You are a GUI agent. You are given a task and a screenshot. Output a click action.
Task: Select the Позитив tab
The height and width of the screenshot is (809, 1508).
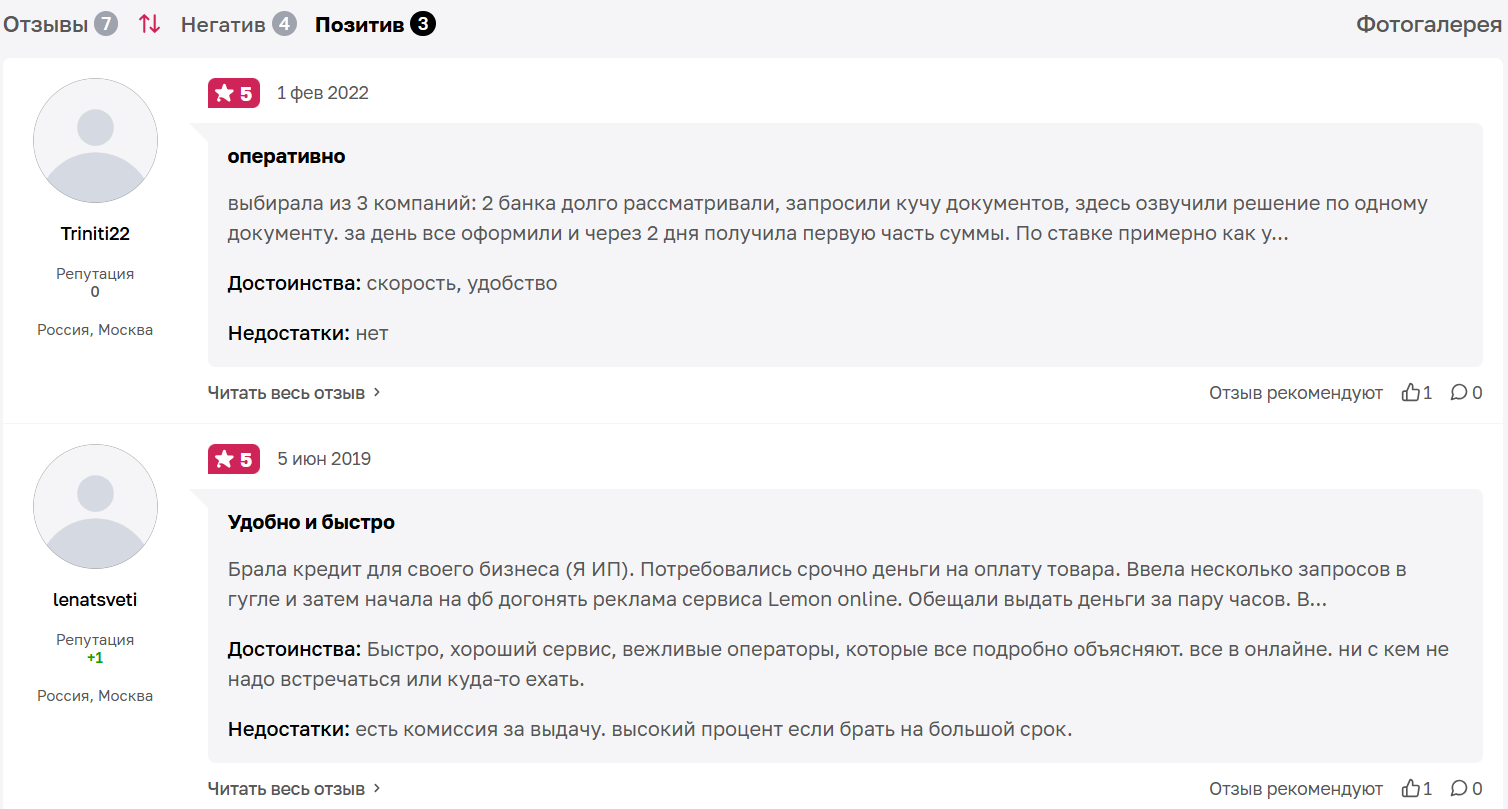tap(375, 24)
